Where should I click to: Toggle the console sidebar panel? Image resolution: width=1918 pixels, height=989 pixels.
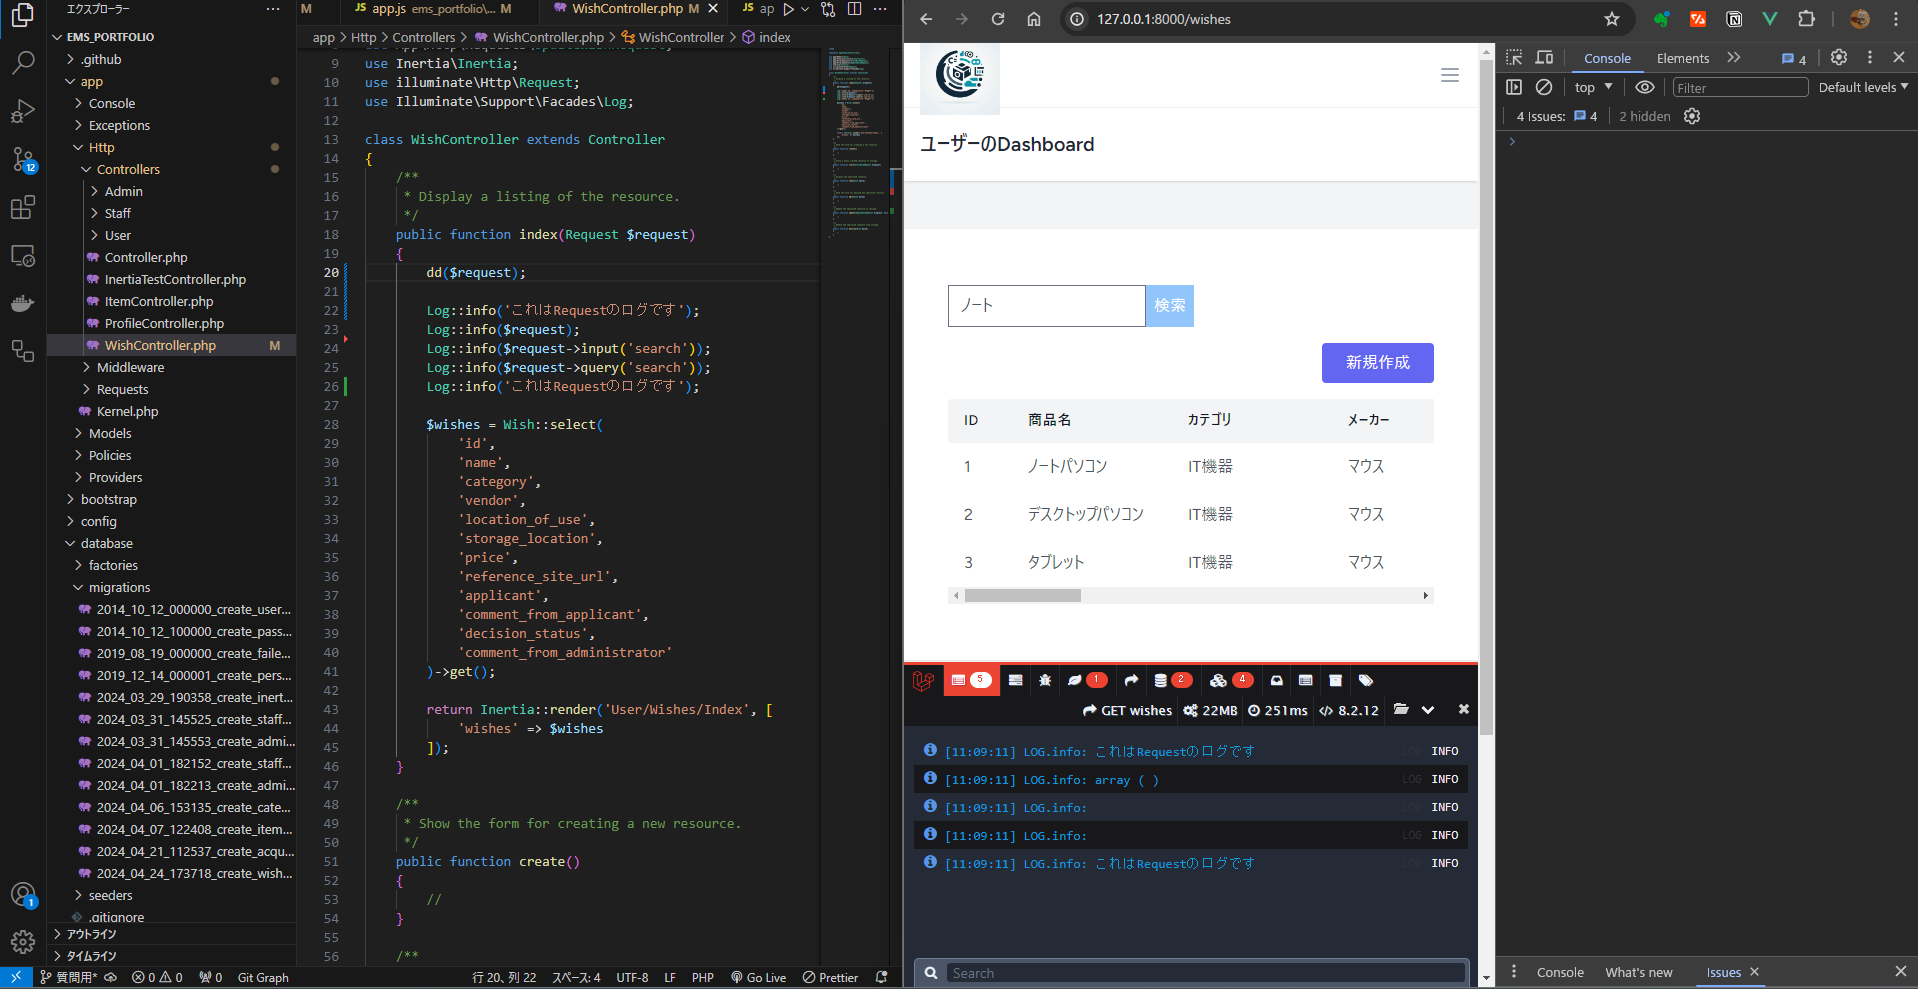coord(1514,88)
